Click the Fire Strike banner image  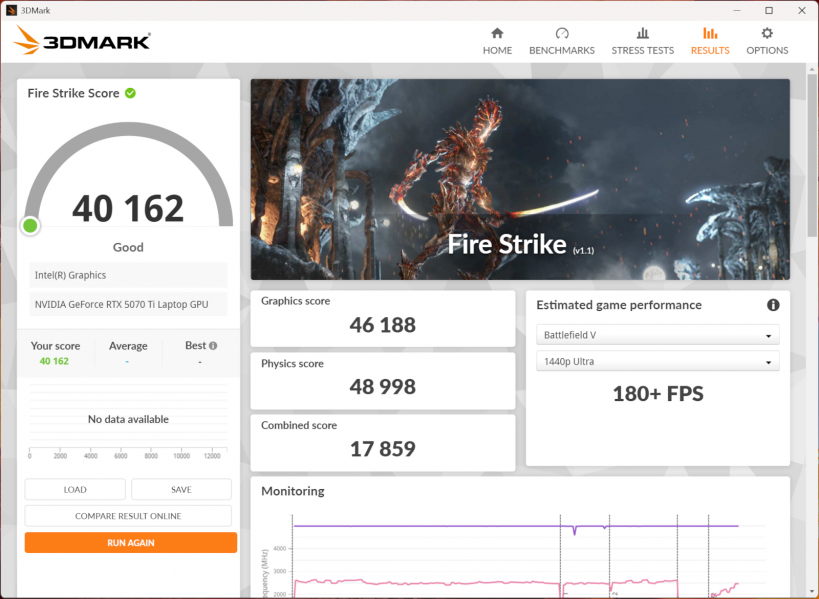click(x=519, y=179)
